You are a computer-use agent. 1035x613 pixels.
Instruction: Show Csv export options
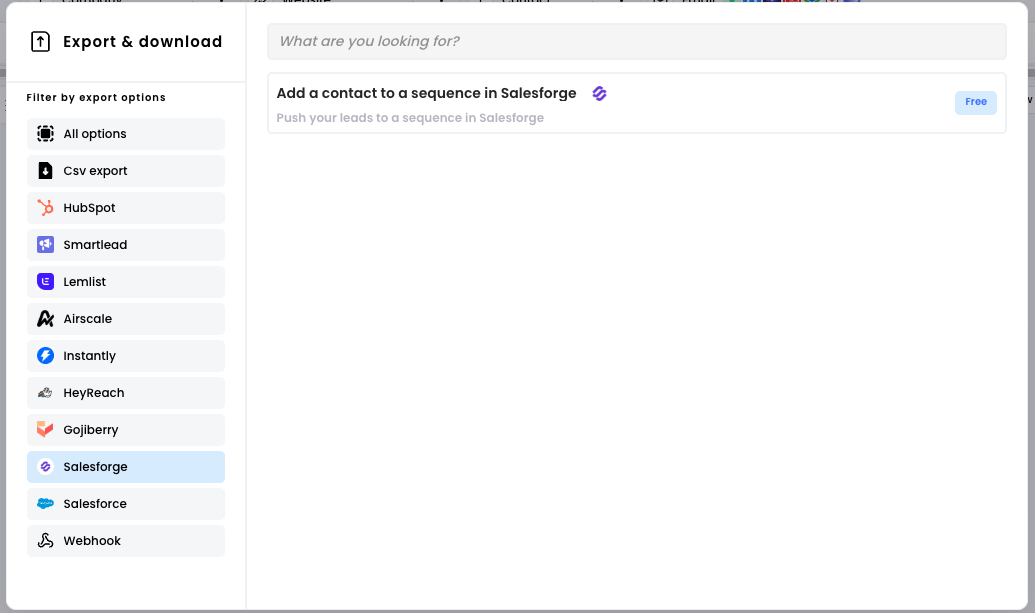(x=126, y=171)
